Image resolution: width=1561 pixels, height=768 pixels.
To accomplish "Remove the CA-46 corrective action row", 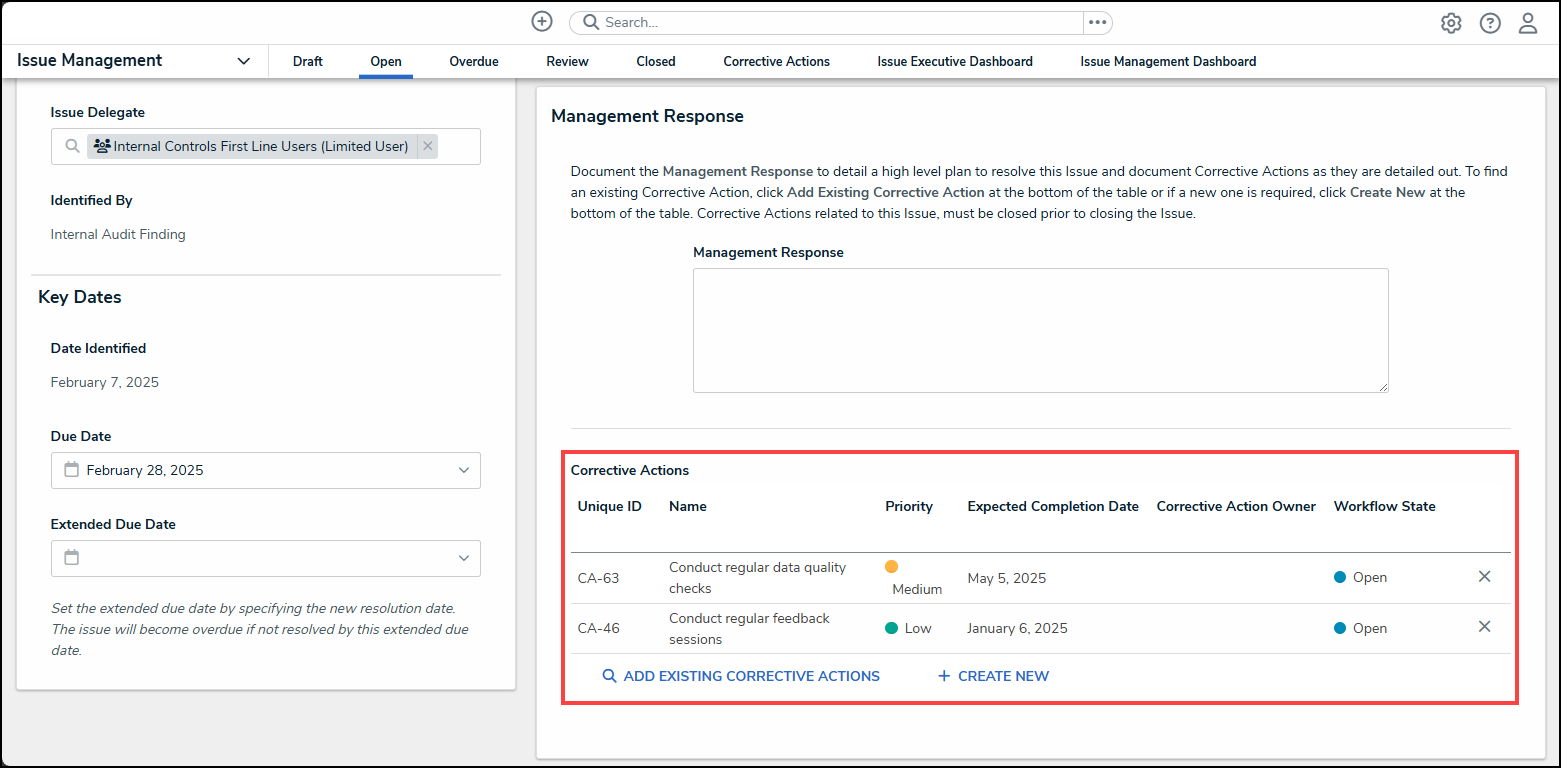I will tap(1484, 627).
